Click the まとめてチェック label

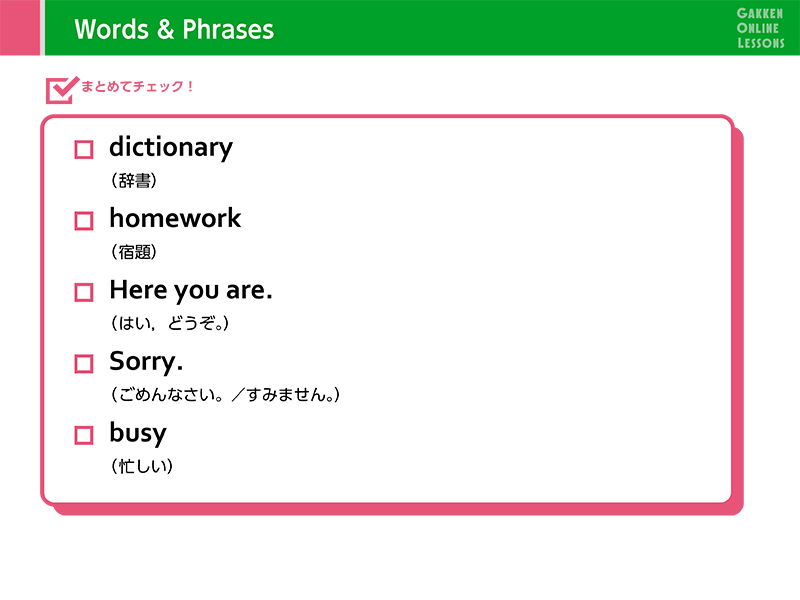pos(137,86)
